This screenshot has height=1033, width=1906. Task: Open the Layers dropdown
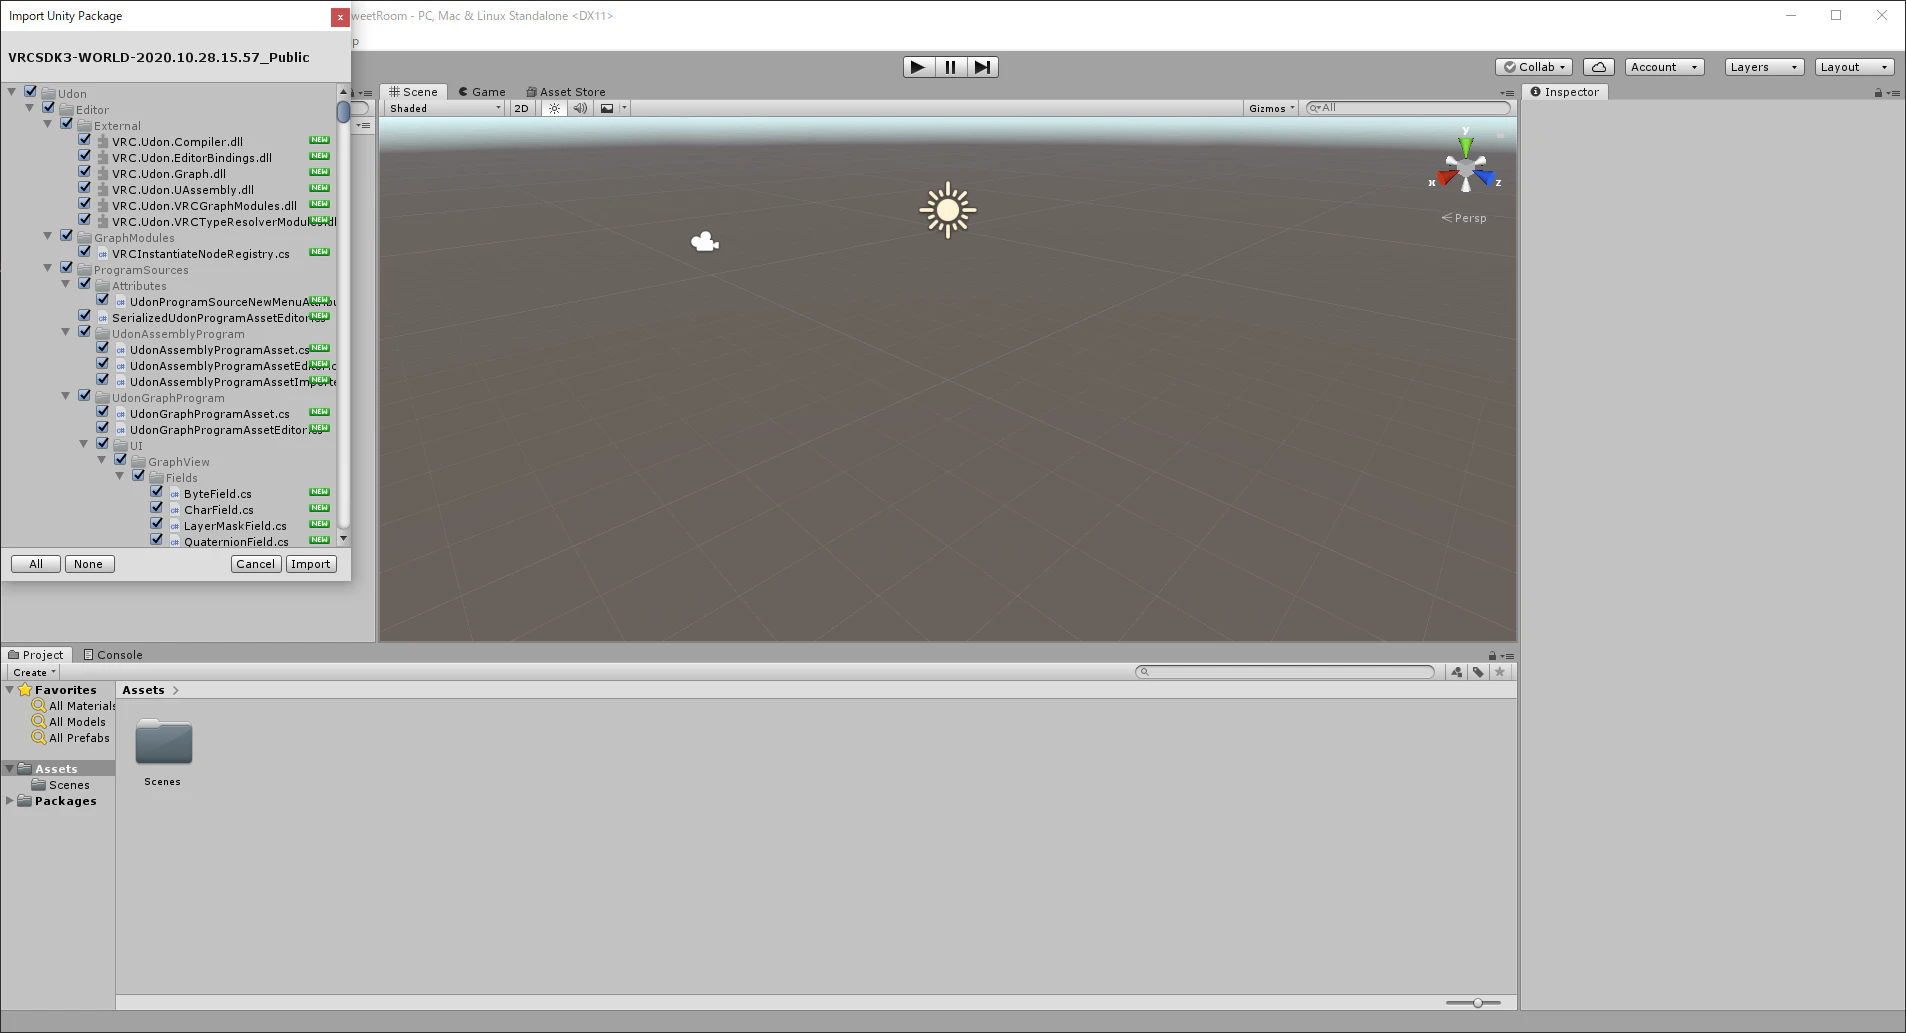click(1764, 67)
